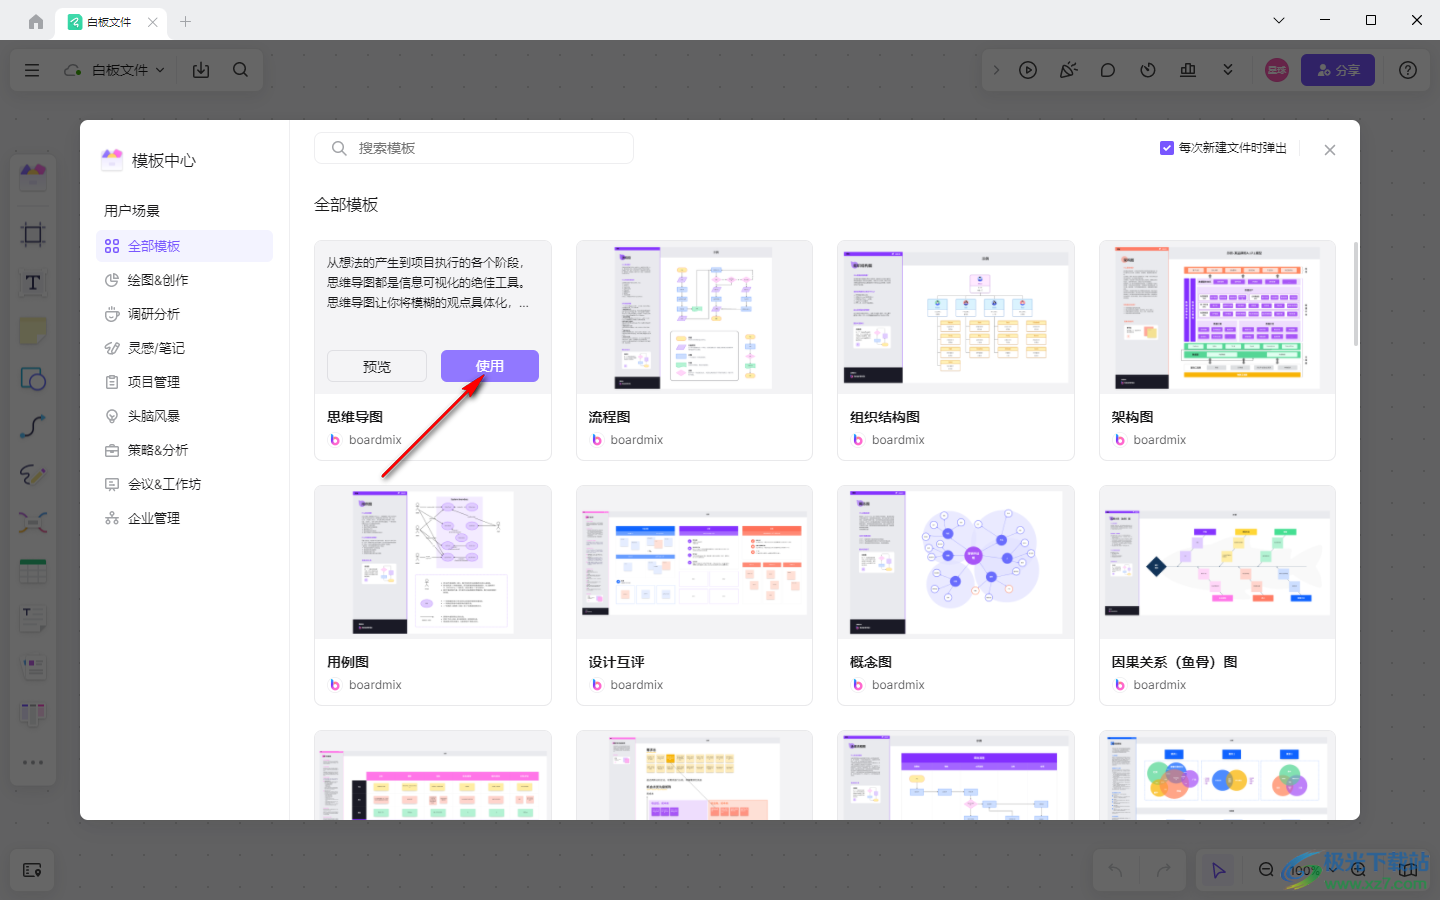
Task: Click the 思维导图 template title
Action: pos(355,417)
